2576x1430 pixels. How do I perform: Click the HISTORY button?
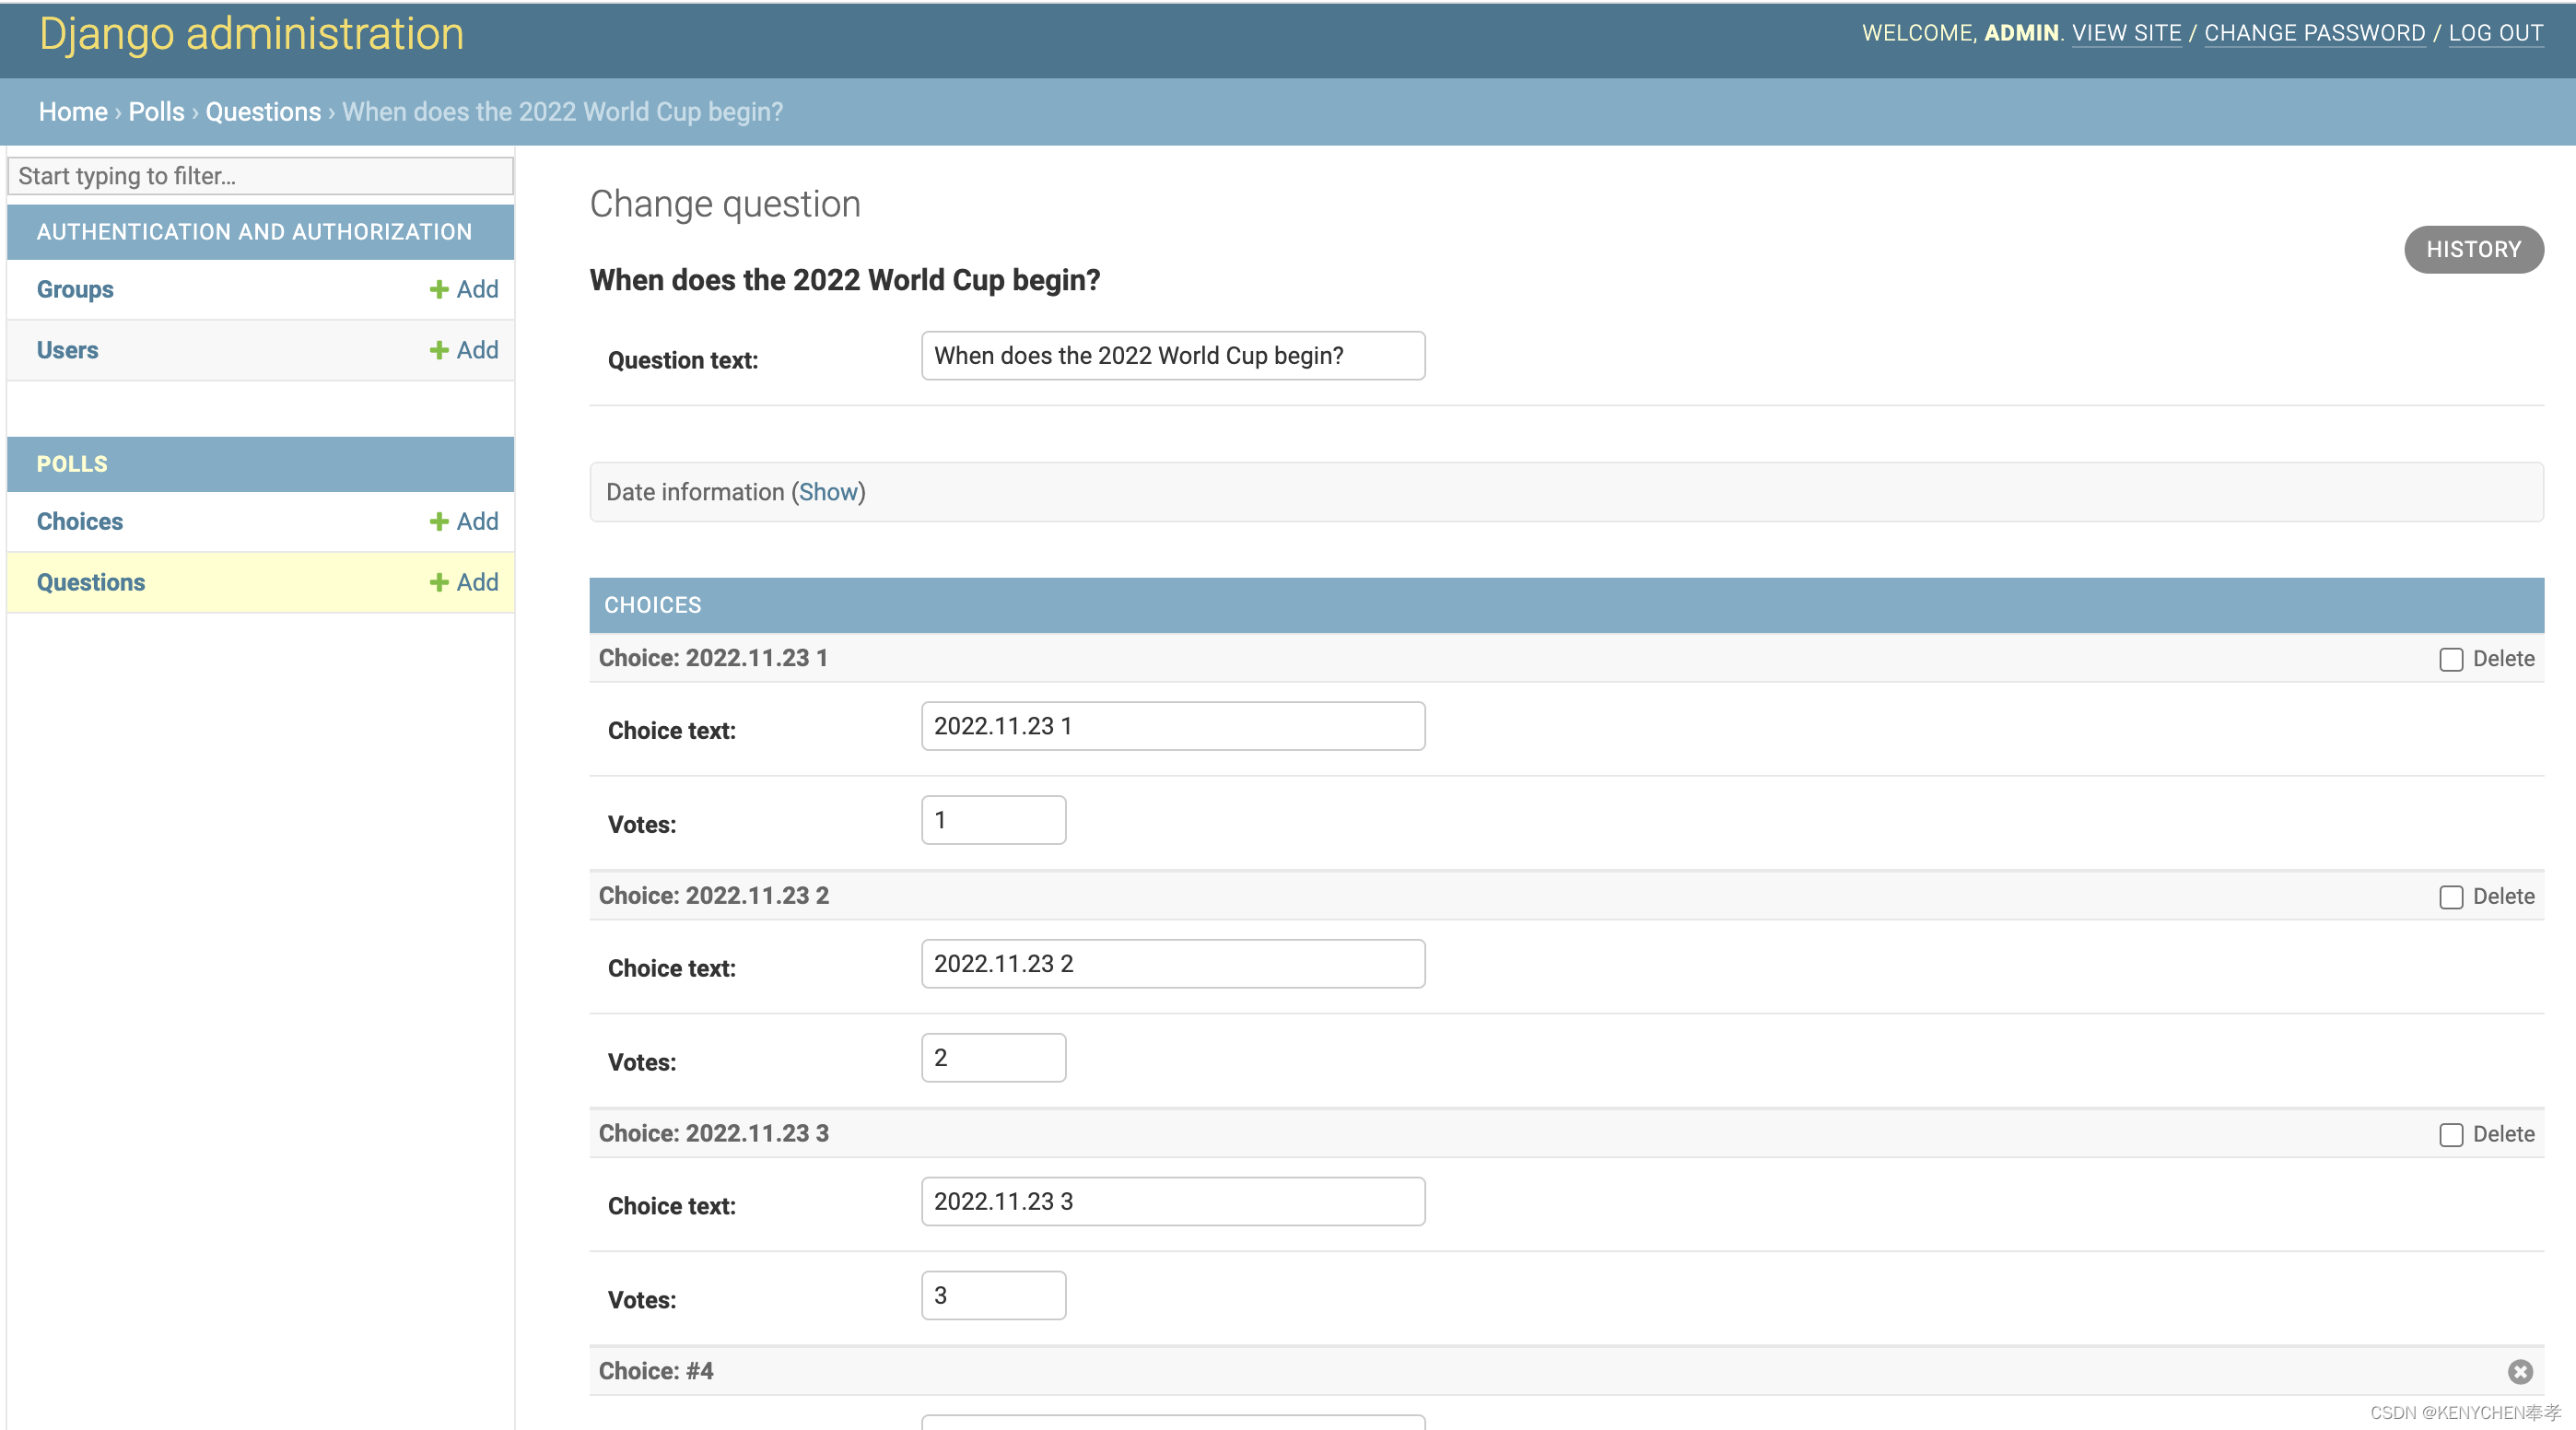pos(2473,249)
